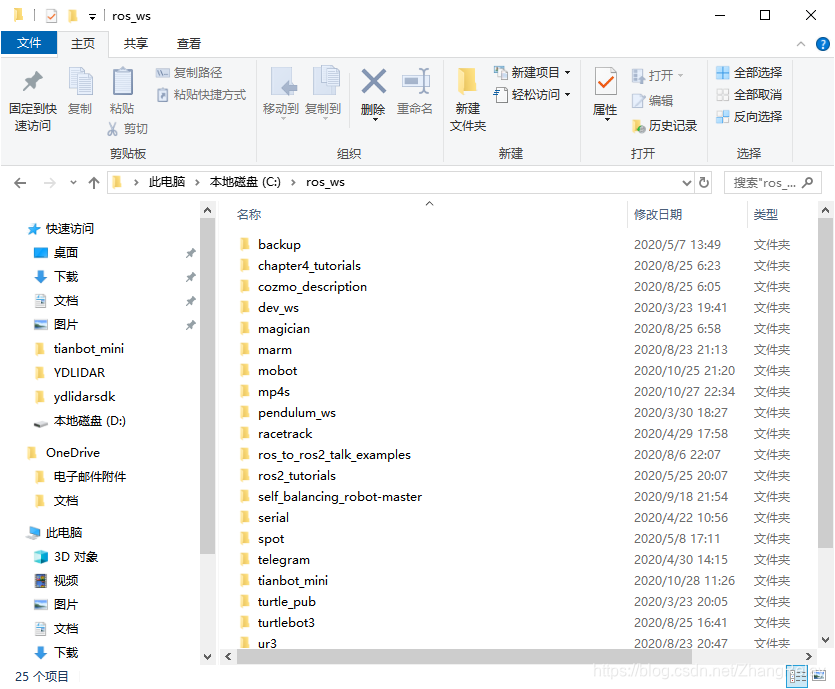Click the chevron after 此电脑 in address bar
This screenshot has height=689, width=835.
point(197,183)
